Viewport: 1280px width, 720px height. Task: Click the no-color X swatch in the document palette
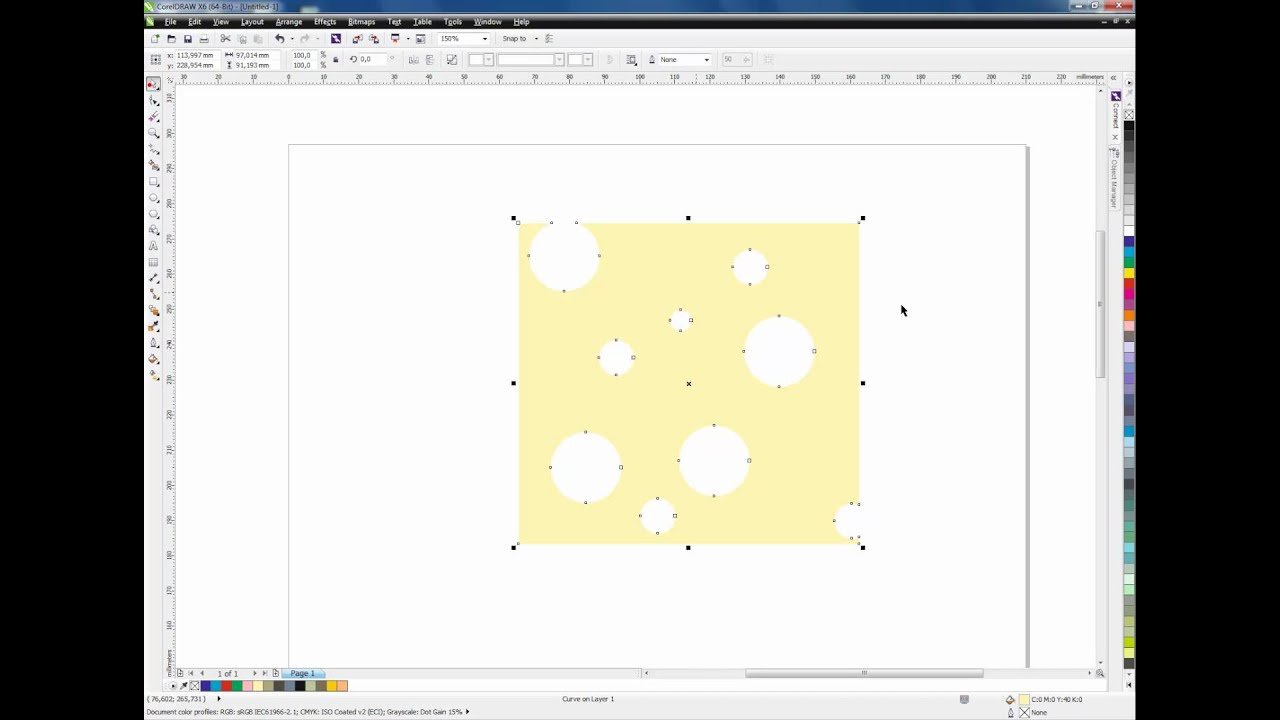click(194, 686)
